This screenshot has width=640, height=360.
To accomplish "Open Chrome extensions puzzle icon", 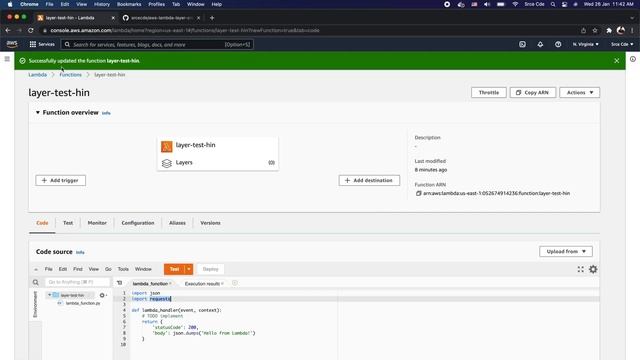I will pos(609,30).
